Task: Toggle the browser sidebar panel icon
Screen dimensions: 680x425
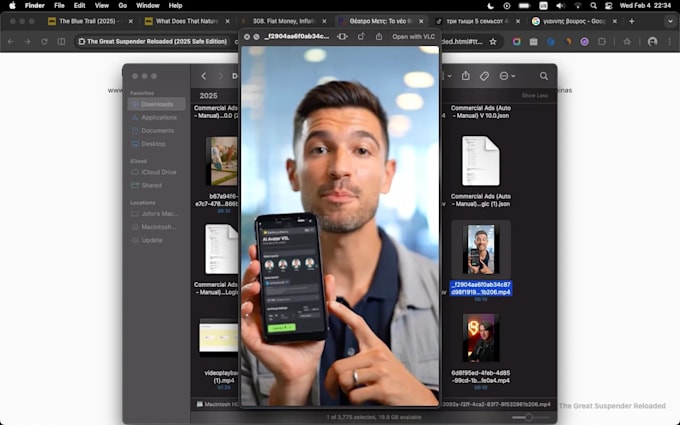Action: (61, 42)
